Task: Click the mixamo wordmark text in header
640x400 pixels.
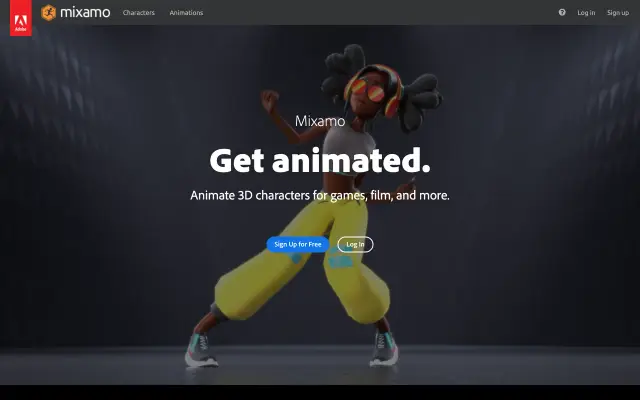Action: (x=85, y=12)
